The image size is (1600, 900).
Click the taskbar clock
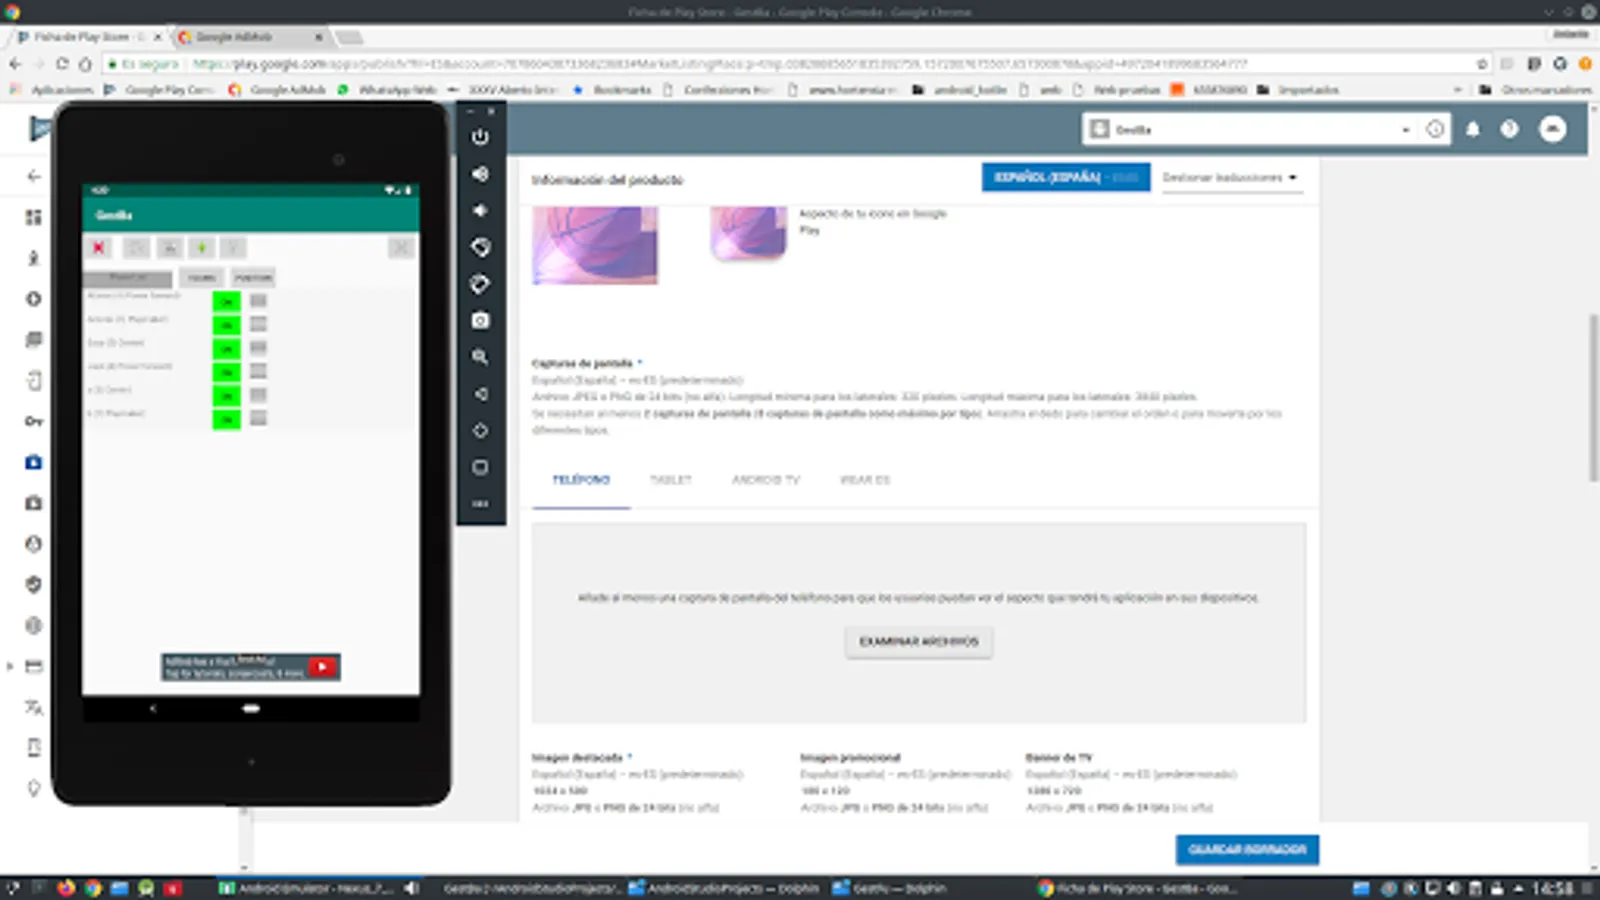coord(1553,888)
